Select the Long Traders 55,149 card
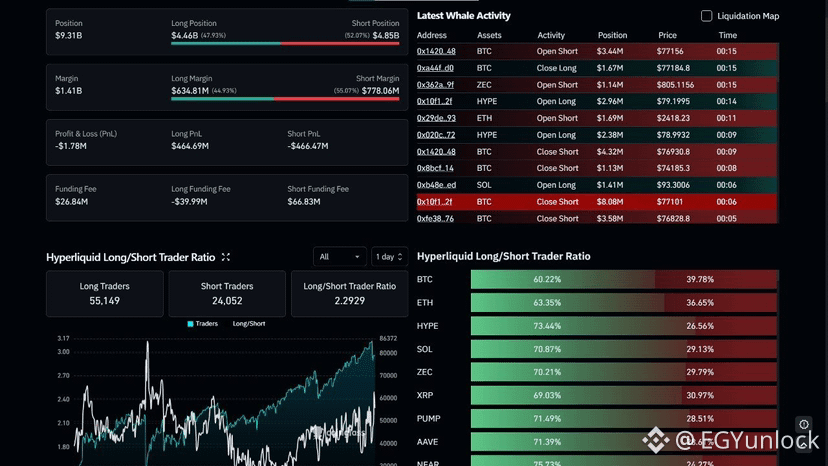The image size is (828, 466). click(x=105, y=294)
